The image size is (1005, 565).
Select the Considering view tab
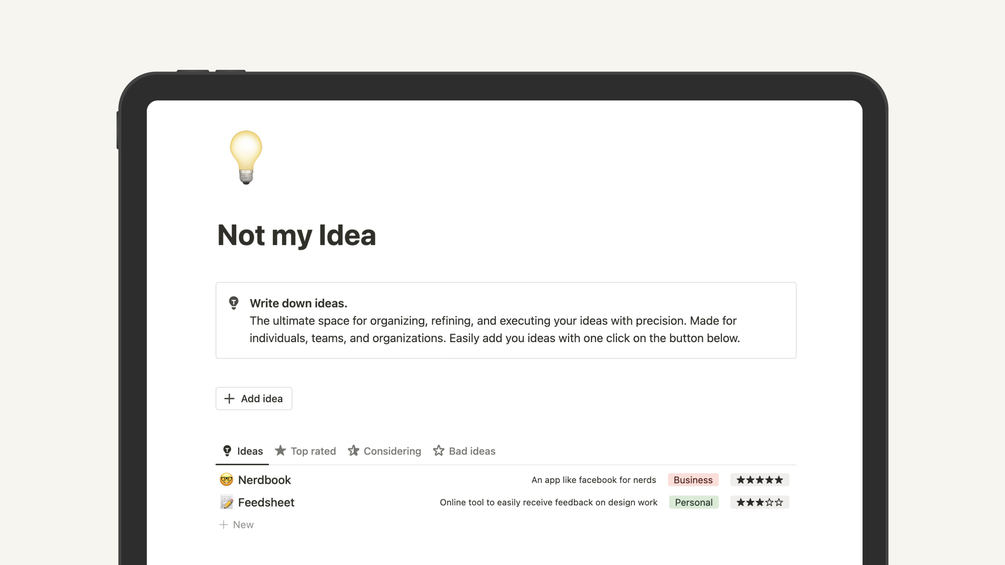tap(392, 451)
